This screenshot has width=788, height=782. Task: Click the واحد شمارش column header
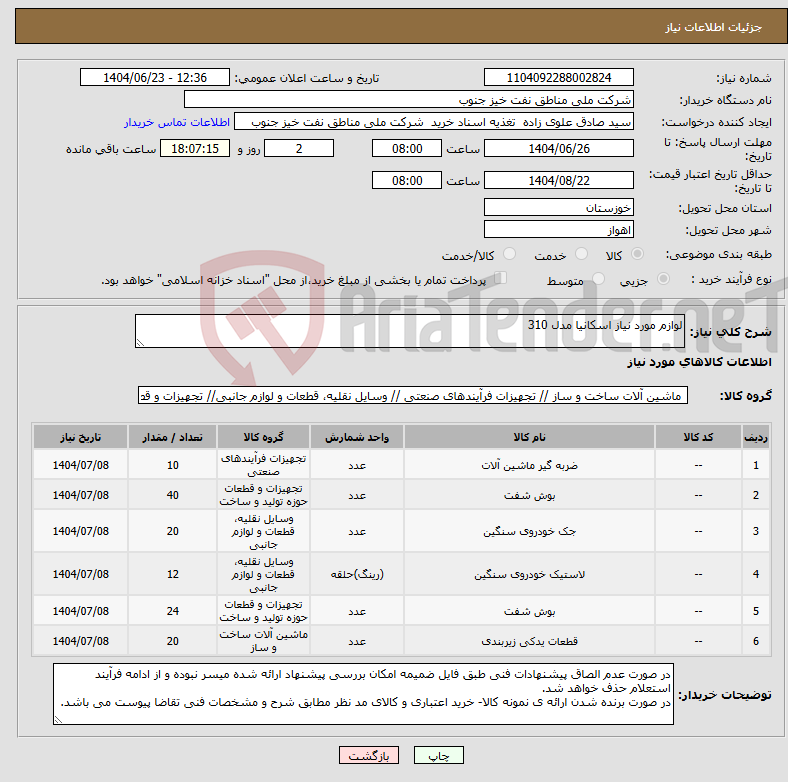point(357,437)
